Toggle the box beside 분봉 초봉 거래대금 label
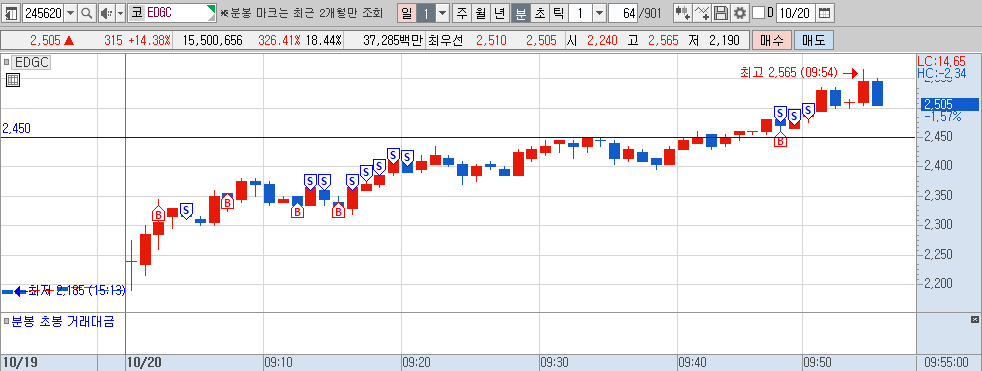 pos(6,321)
